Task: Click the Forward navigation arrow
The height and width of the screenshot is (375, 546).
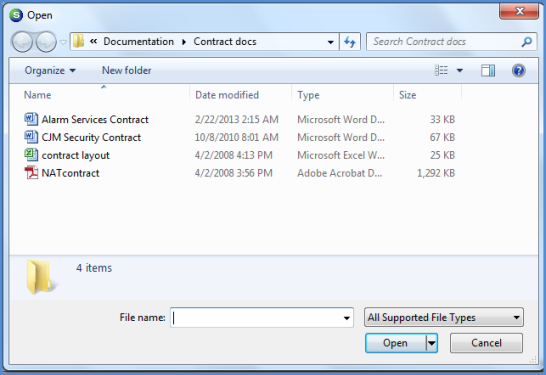Action: [46, 42]
